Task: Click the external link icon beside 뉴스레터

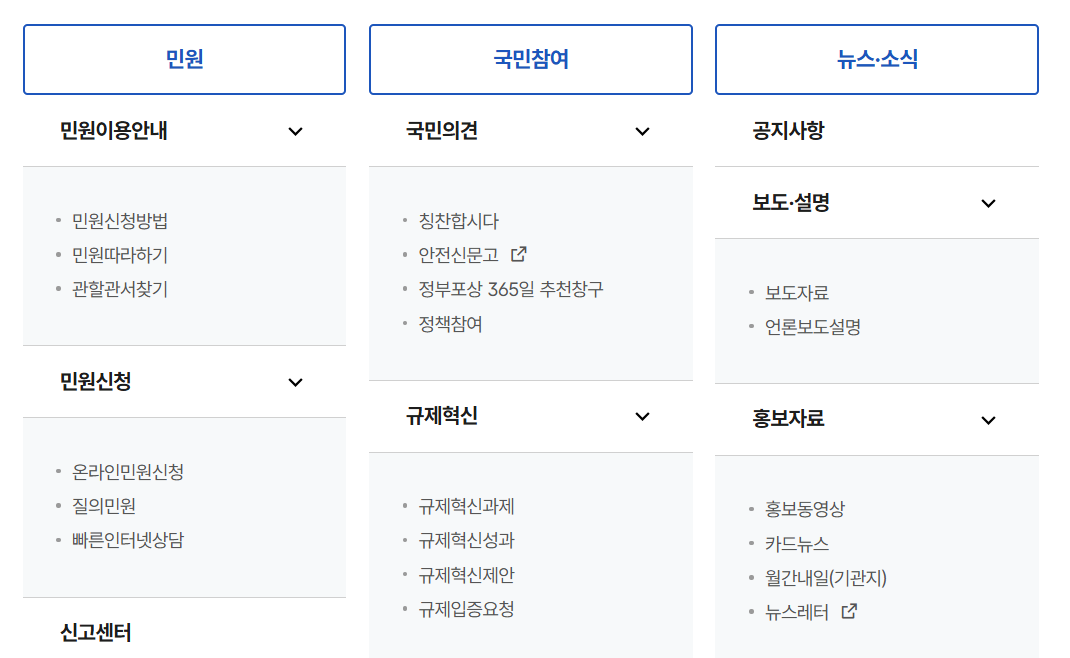Action: pos(848,610)
